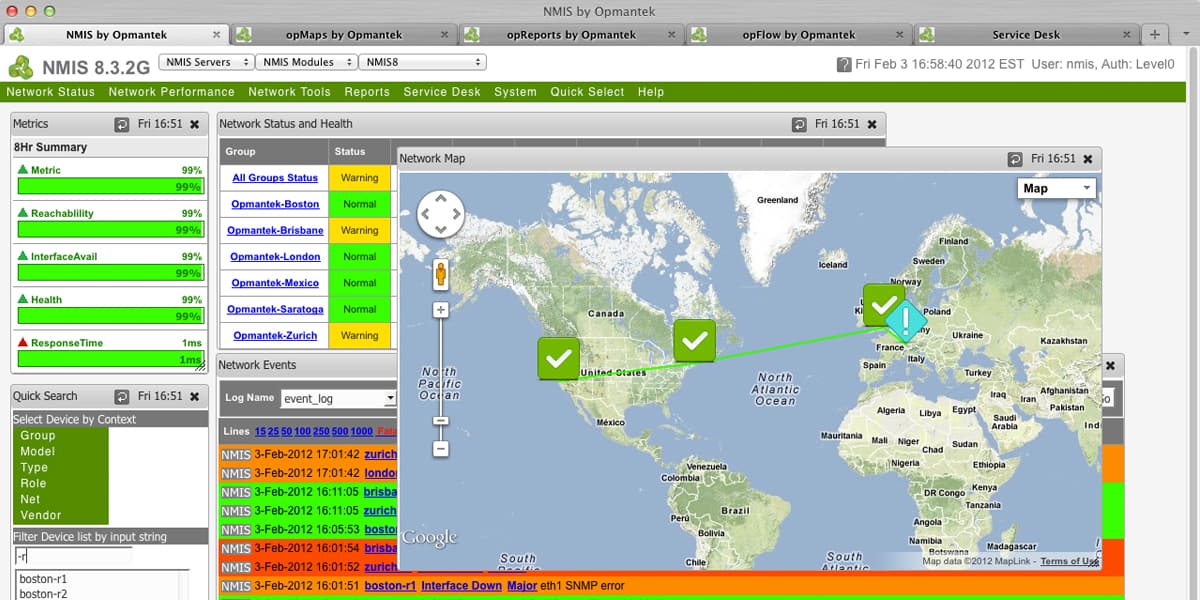Image resolution: width=1200 pixels, height=600 pixels.
Task: Open the NMIS Modules dropdown
Action: pos(305,62)
